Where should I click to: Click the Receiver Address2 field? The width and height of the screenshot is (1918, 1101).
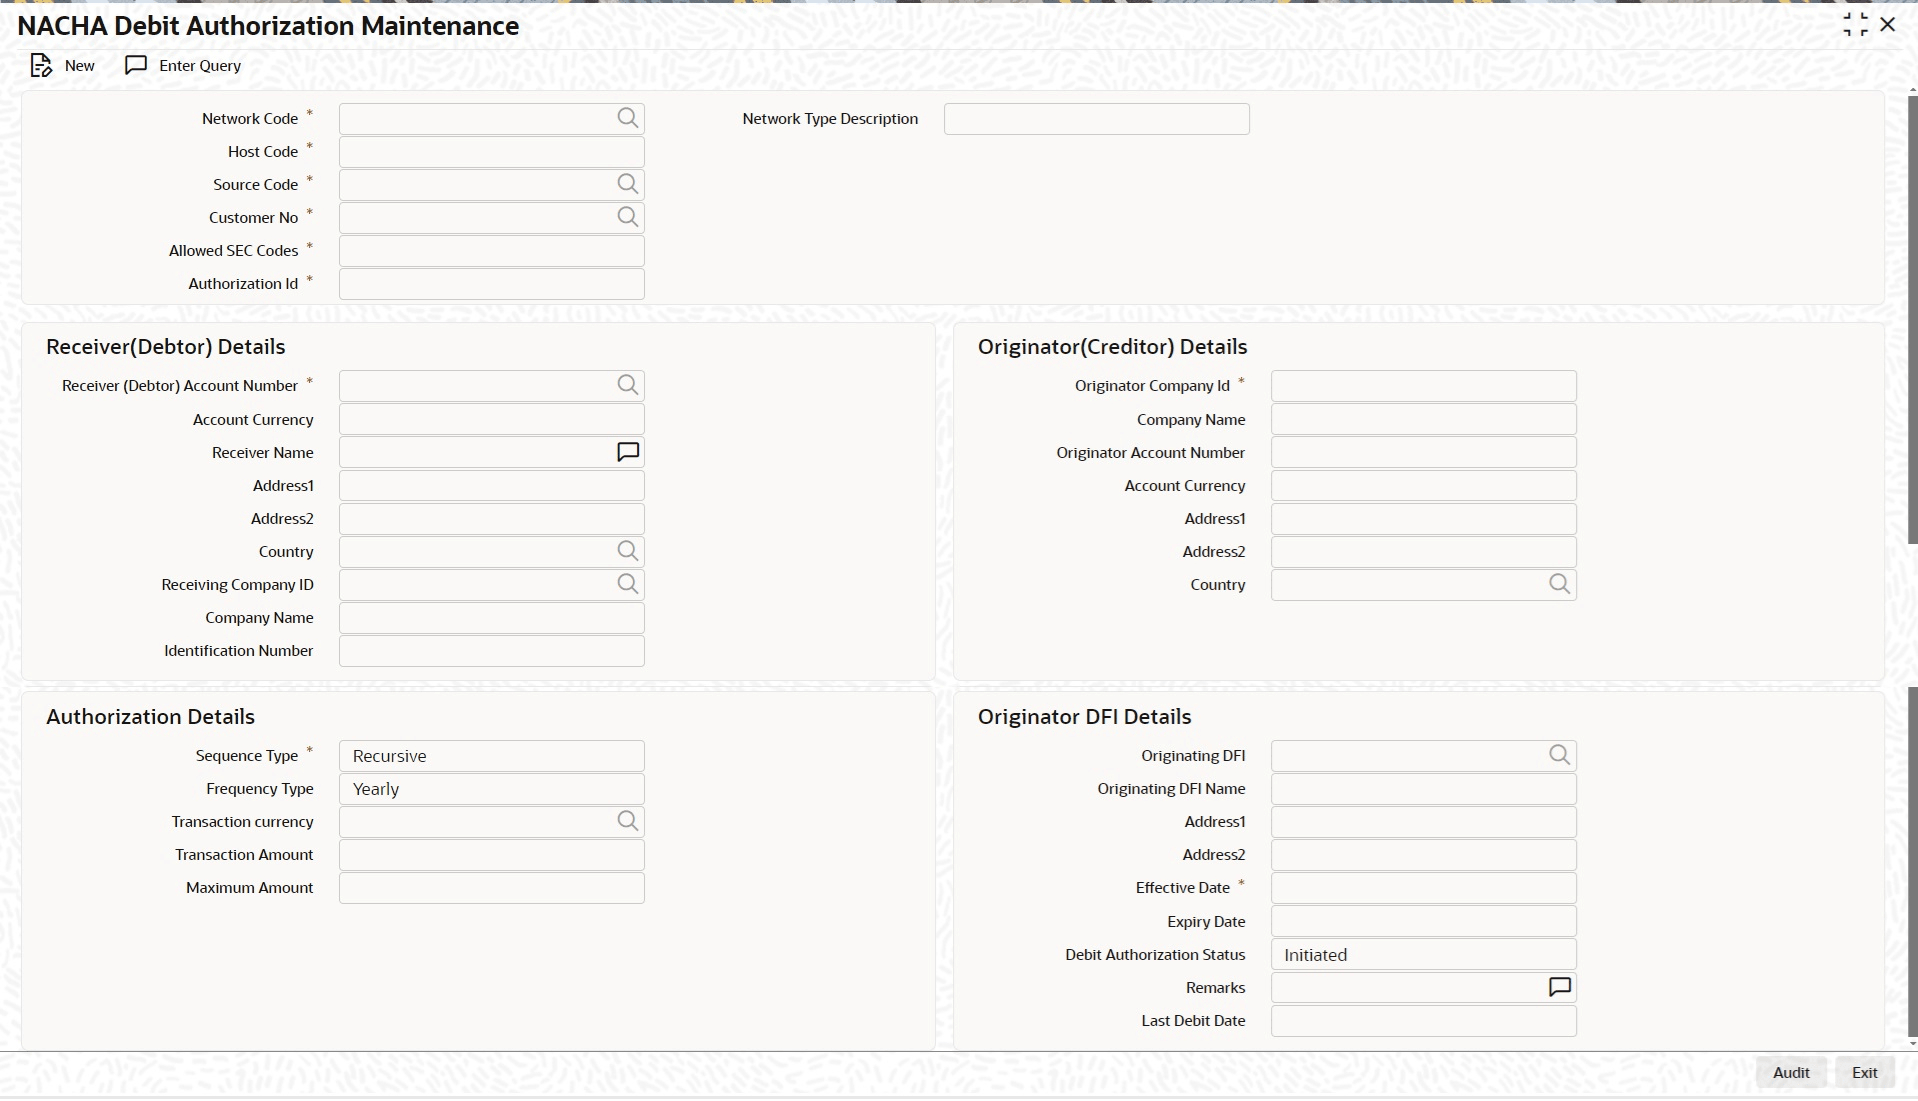492,519
